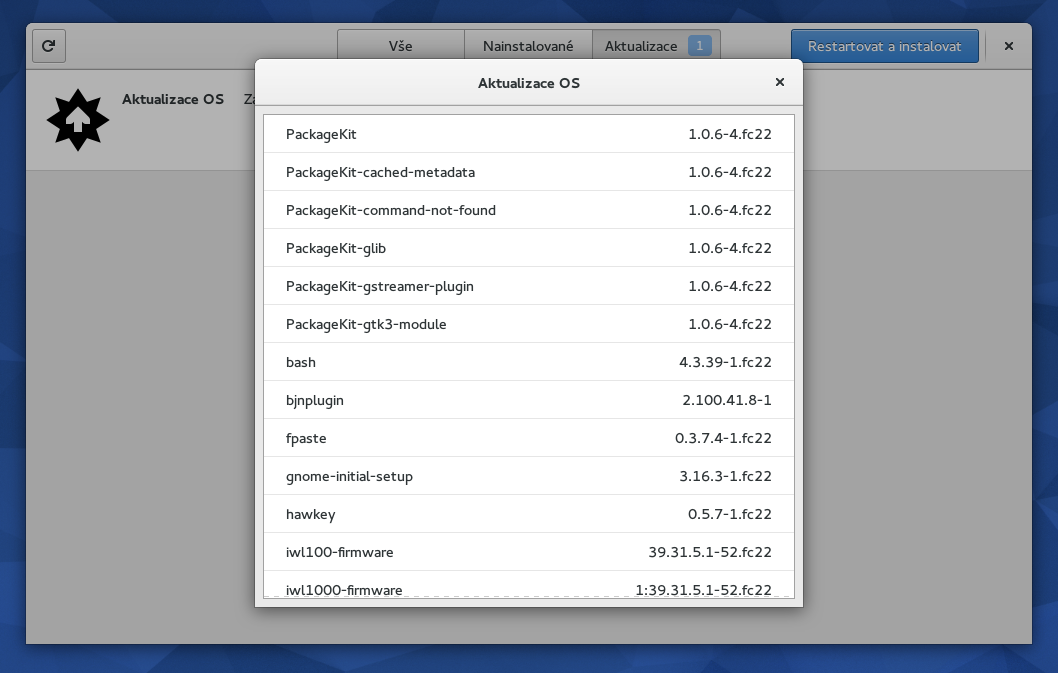Viewport: 1058px width, 673px height.
Task: Select the Aktualizace tab
Action: coord(641,46)
